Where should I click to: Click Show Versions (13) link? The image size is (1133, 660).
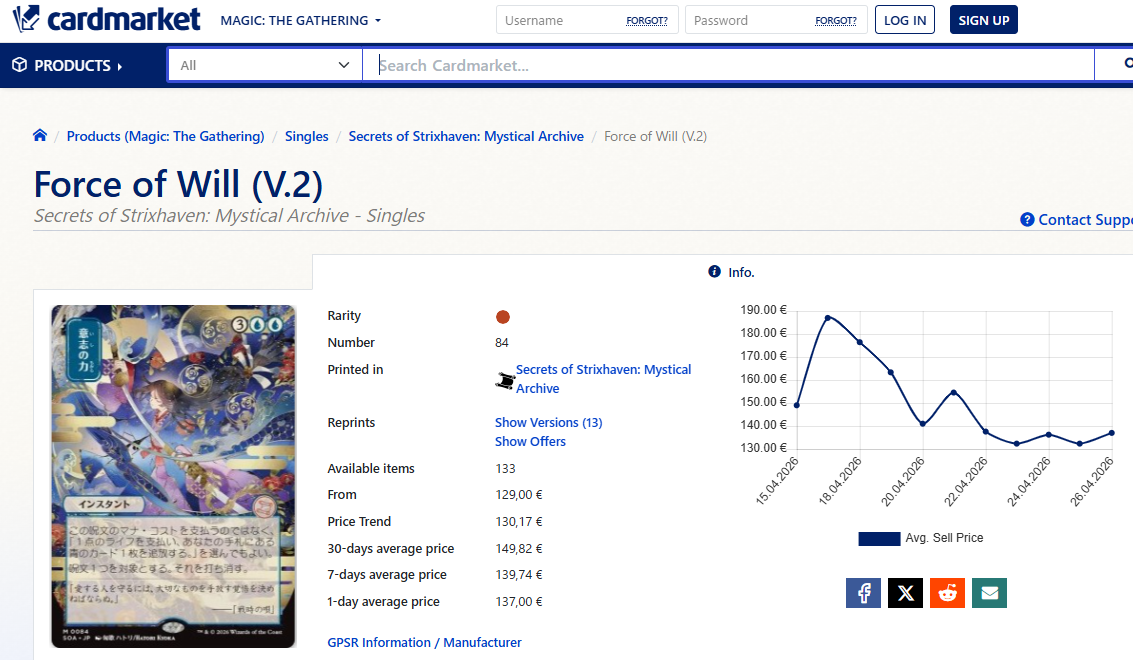coord(548,422)
